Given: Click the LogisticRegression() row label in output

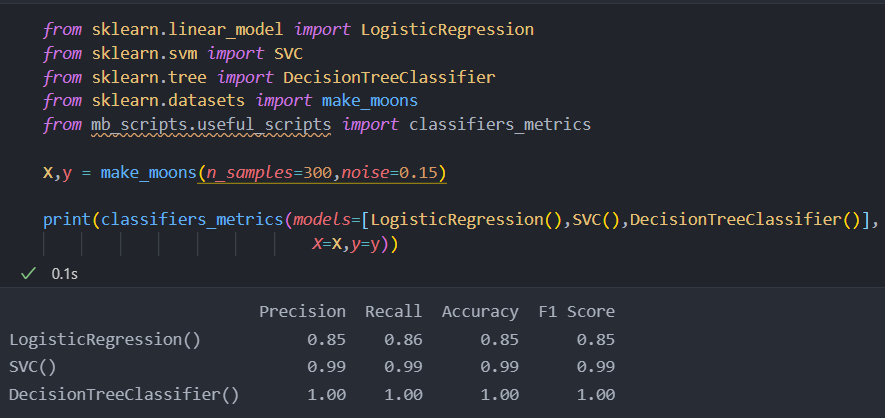Looking at the screenshot, I should (x=105, y=339).
